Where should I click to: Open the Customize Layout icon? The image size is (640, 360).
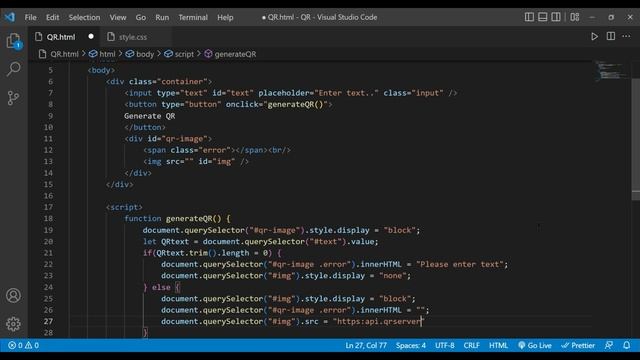pos(575,17)
